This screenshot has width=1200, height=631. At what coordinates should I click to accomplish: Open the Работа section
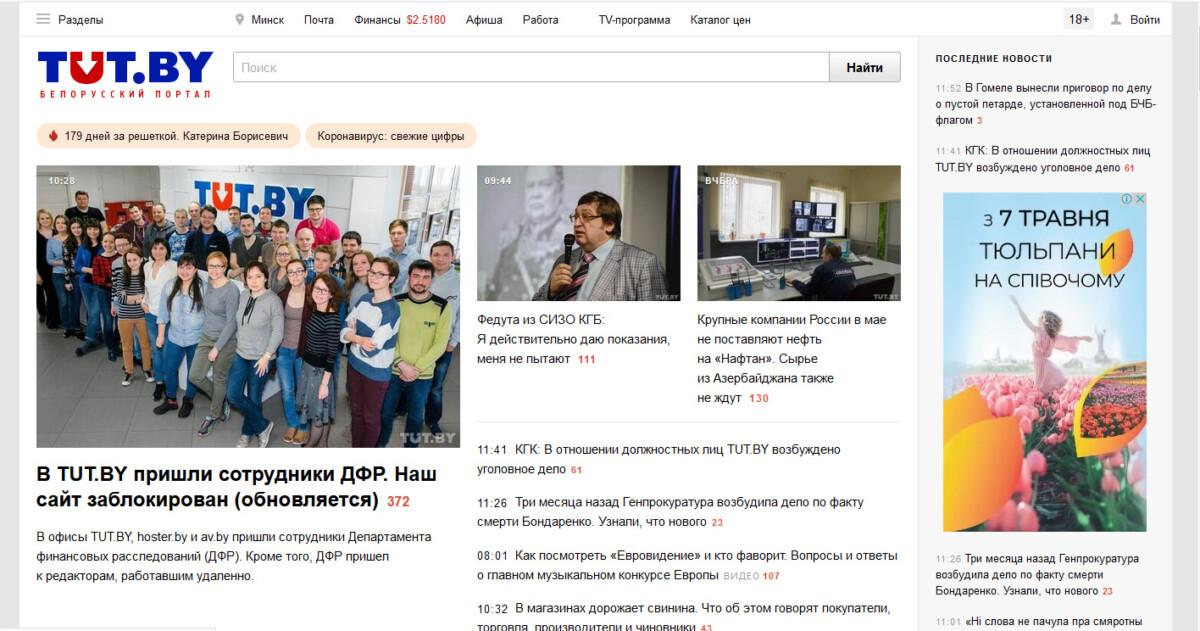tap(541, 20)
